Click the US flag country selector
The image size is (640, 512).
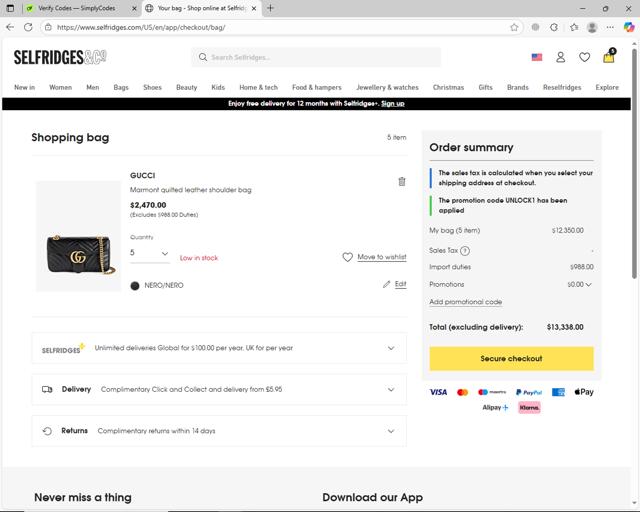click(537, 58)
